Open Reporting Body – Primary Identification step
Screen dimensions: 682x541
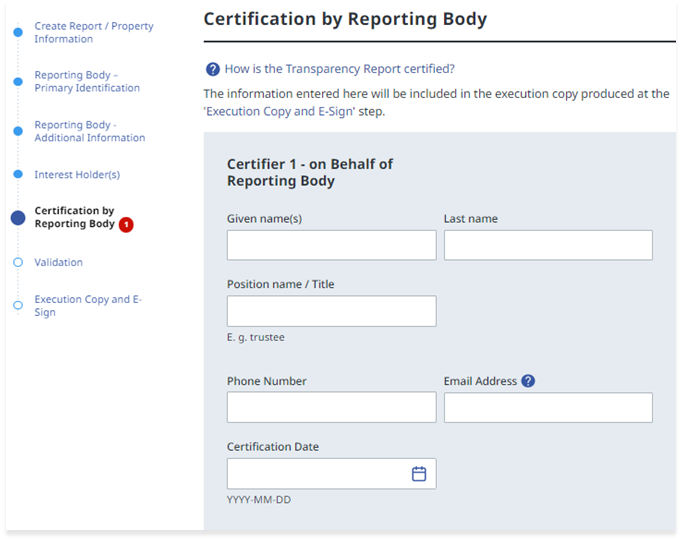[87, 81]
